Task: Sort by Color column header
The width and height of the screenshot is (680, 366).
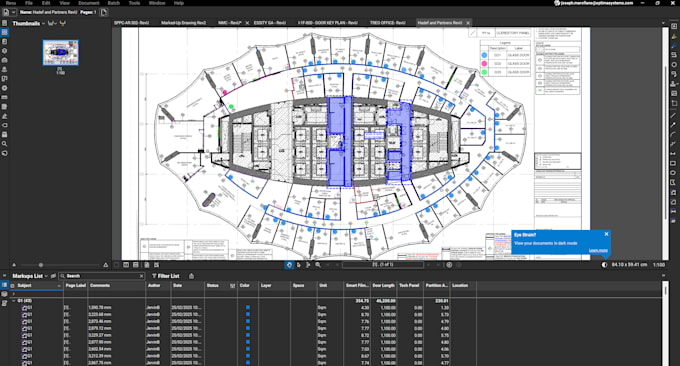Action: (245, 286)
